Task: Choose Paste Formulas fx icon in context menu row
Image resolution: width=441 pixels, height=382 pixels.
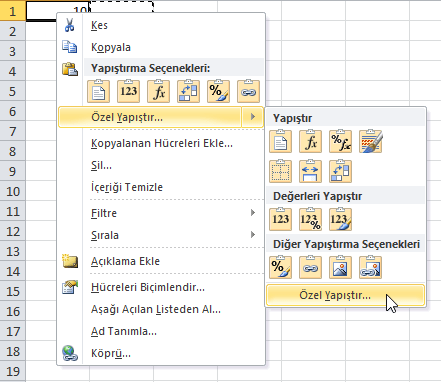Action: [158, 91]
